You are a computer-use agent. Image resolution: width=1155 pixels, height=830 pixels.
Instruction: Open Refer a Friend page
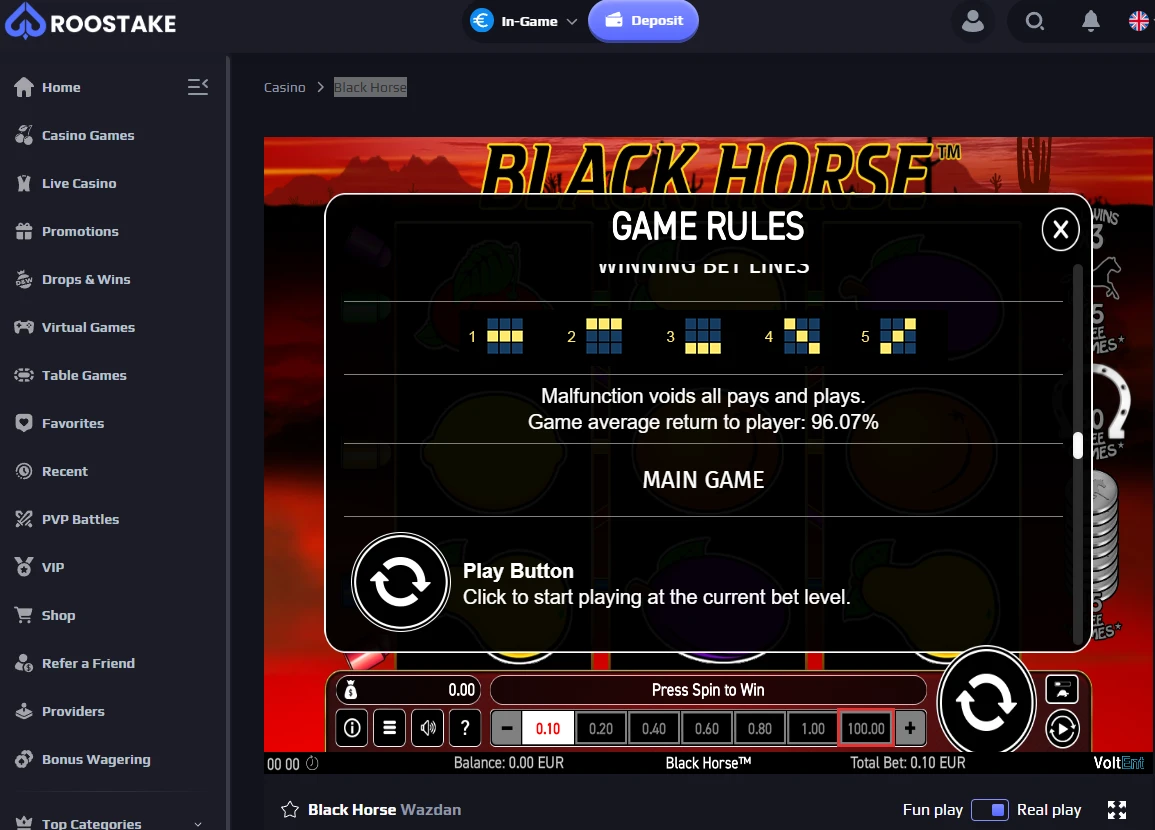tap(88, 663)
